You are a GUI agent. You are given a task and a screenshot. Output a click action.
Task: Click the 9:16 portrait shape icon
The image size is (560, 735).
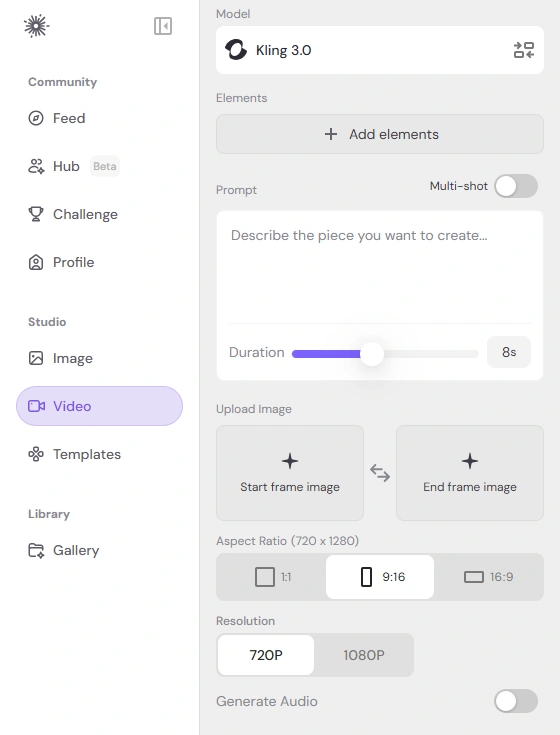(366, 577)
